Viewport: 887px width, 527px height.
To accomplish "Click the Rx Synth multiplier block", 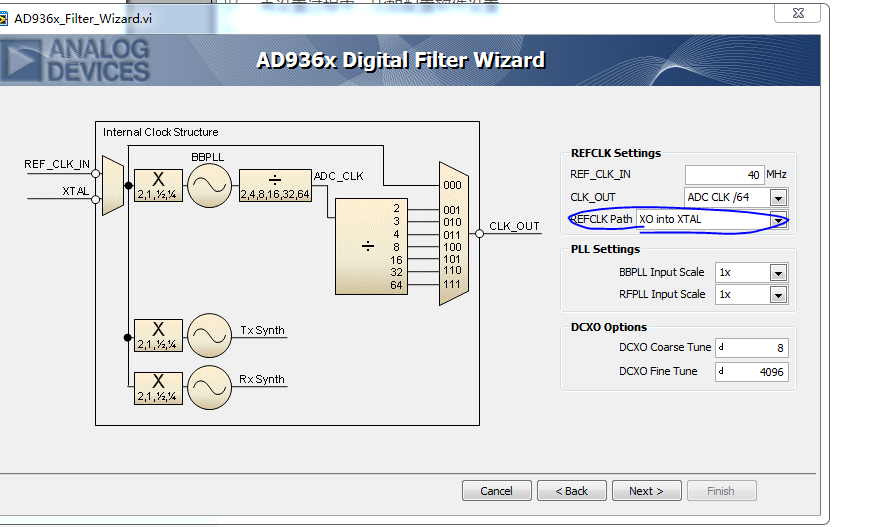I will pyautogui.click(x=158, y=388).
